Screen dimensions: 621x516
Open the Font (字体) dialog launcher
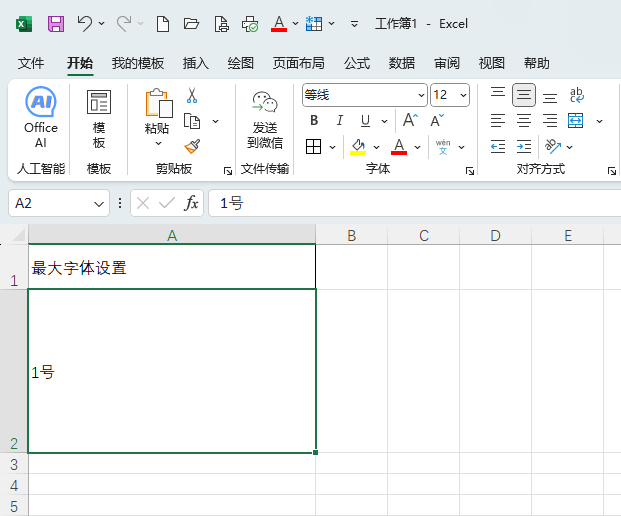click(470, 171)
